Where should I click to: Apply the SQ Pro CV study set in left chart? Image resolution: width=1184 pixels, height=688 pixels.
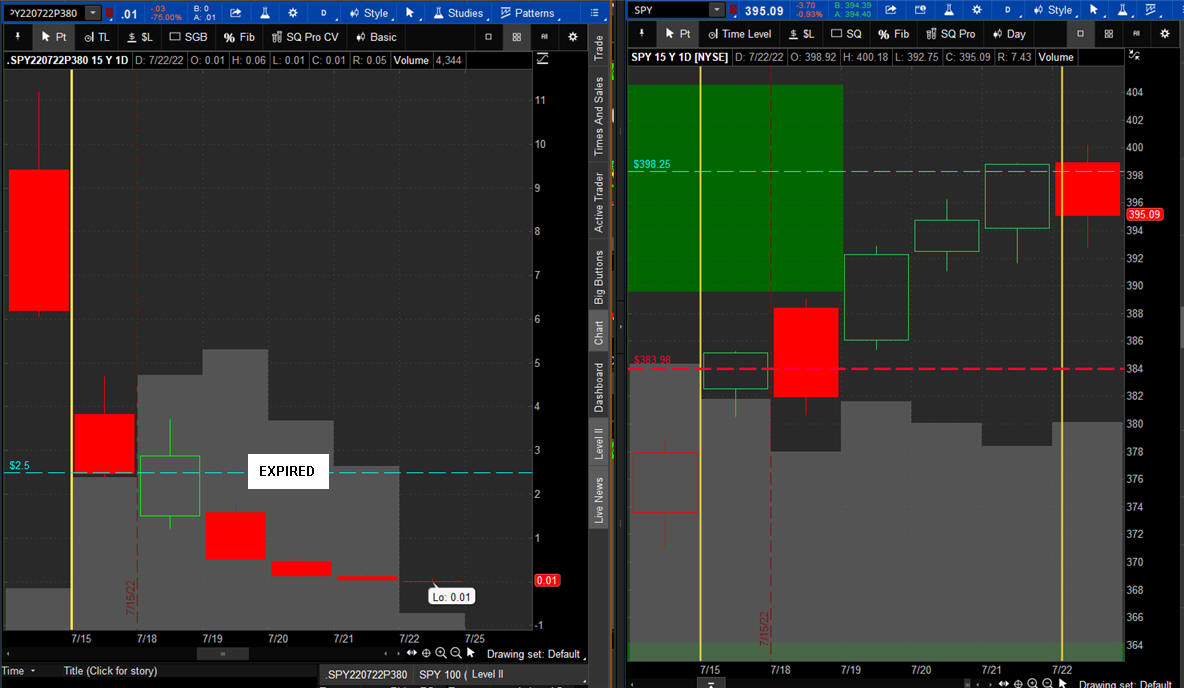coord(305,36)
